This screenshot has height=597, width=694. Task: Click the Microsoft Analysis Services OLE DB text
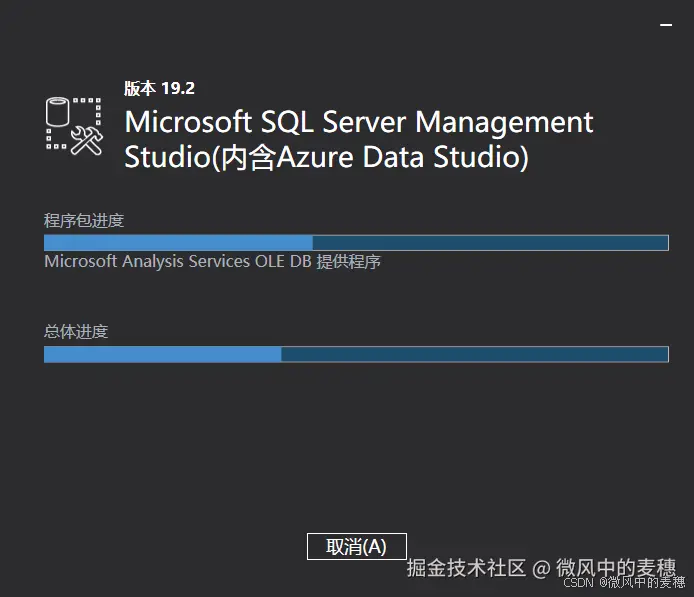click(178, 262)
